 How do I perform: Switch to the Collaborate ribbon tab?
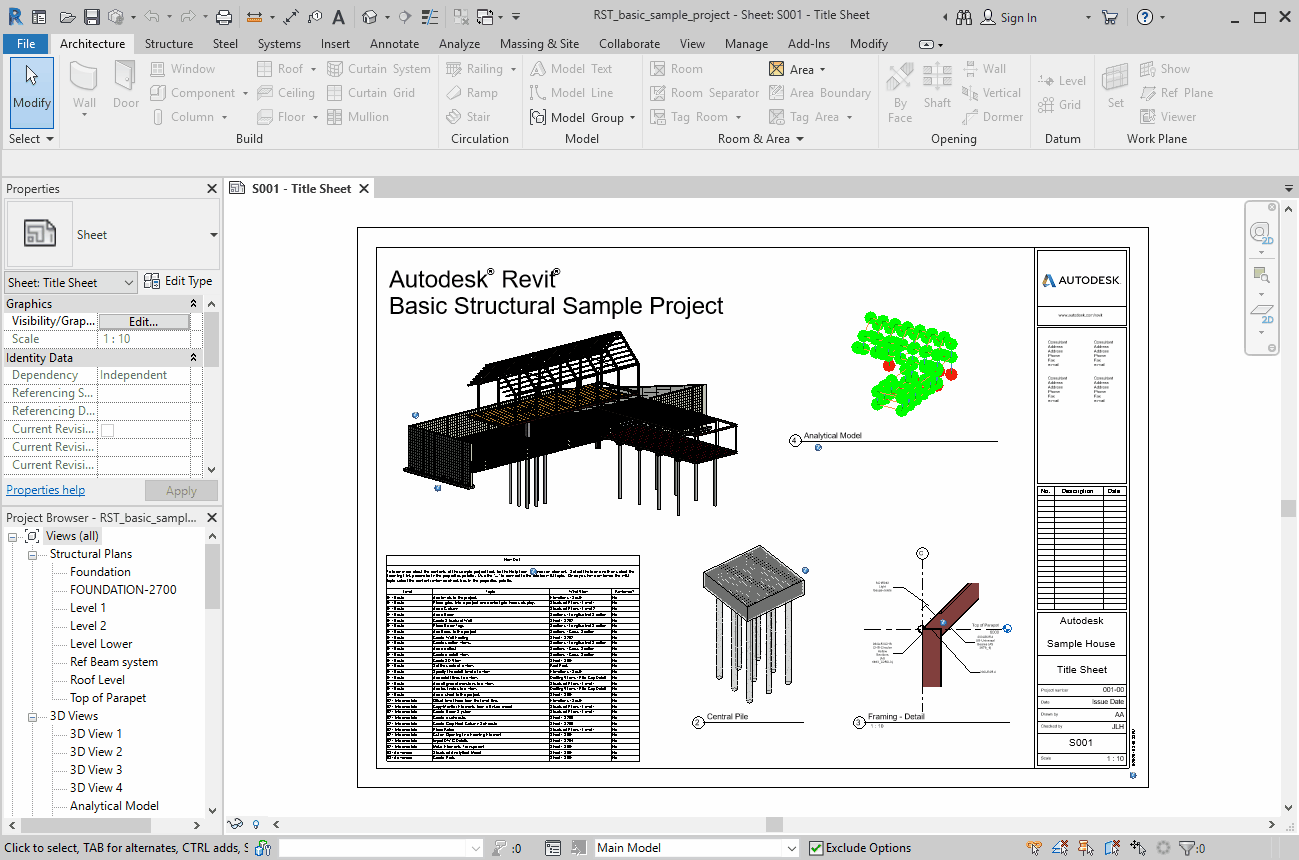pos(629,43)
